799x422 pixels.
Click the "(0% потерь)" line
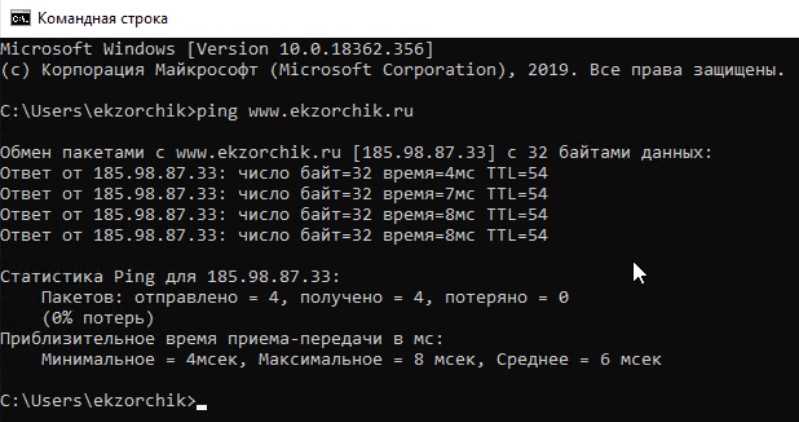[98, 317]
